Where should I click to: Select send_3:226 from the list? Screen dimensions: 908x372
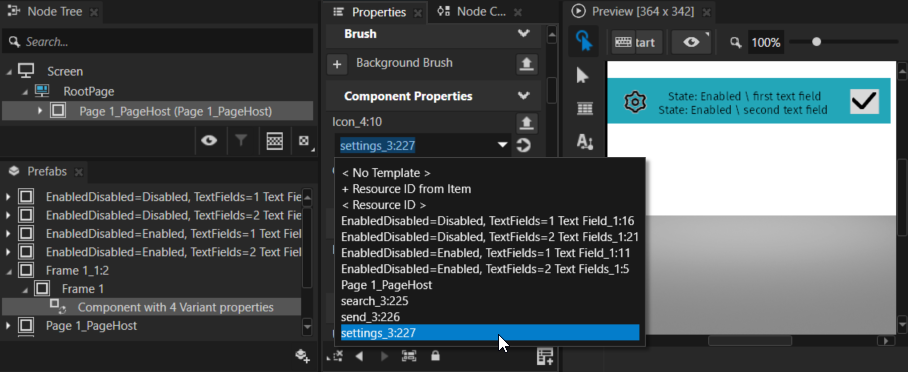(x=371, y=317)
